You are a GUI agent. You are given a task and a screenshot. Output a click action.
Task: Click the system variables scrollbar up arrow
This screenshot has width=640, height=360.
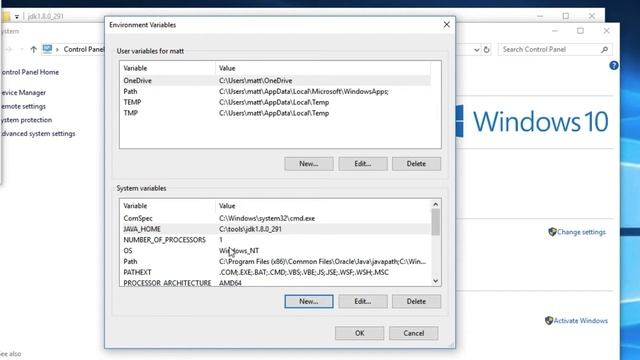pyautogui.click(x=436, y=204)
